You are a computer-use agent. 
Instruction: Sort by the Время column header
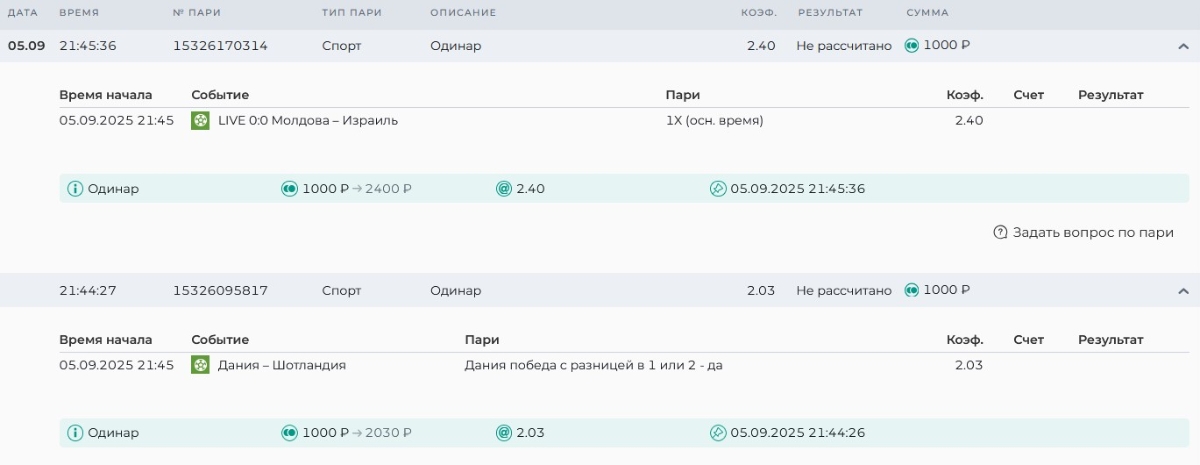click(x=79, y=13)
